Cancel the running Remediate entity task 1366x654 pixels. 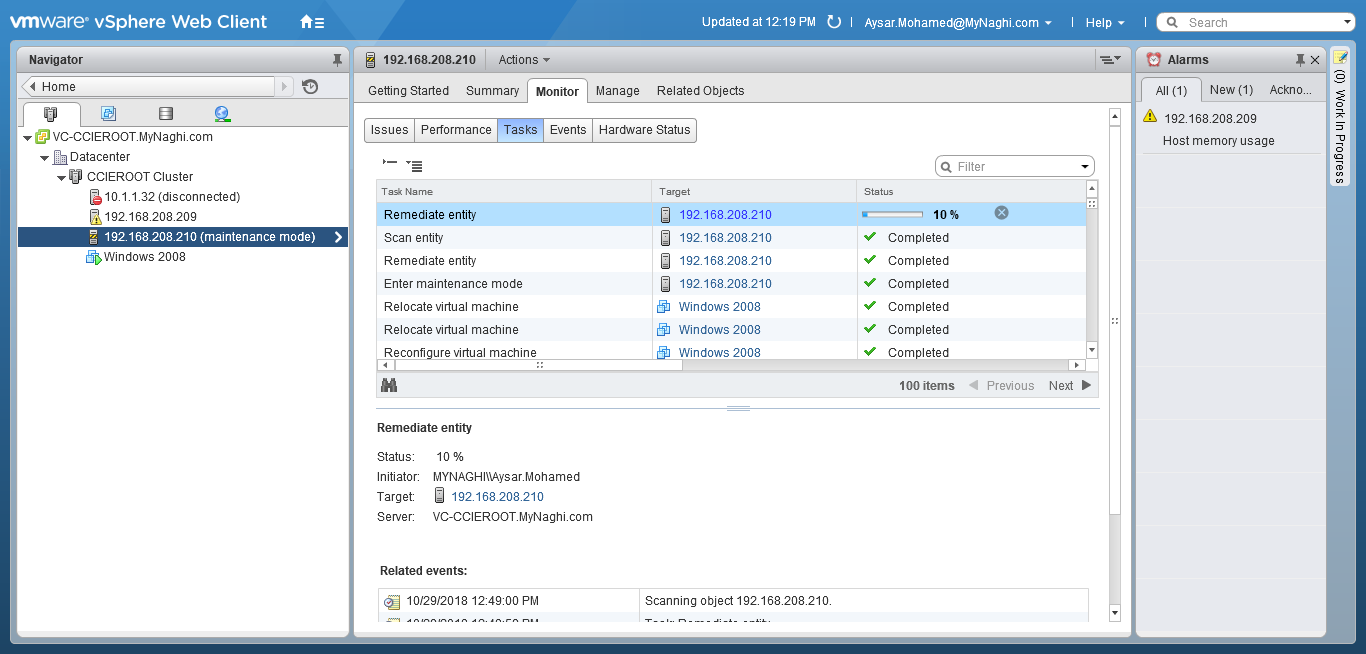[1001, 213]
